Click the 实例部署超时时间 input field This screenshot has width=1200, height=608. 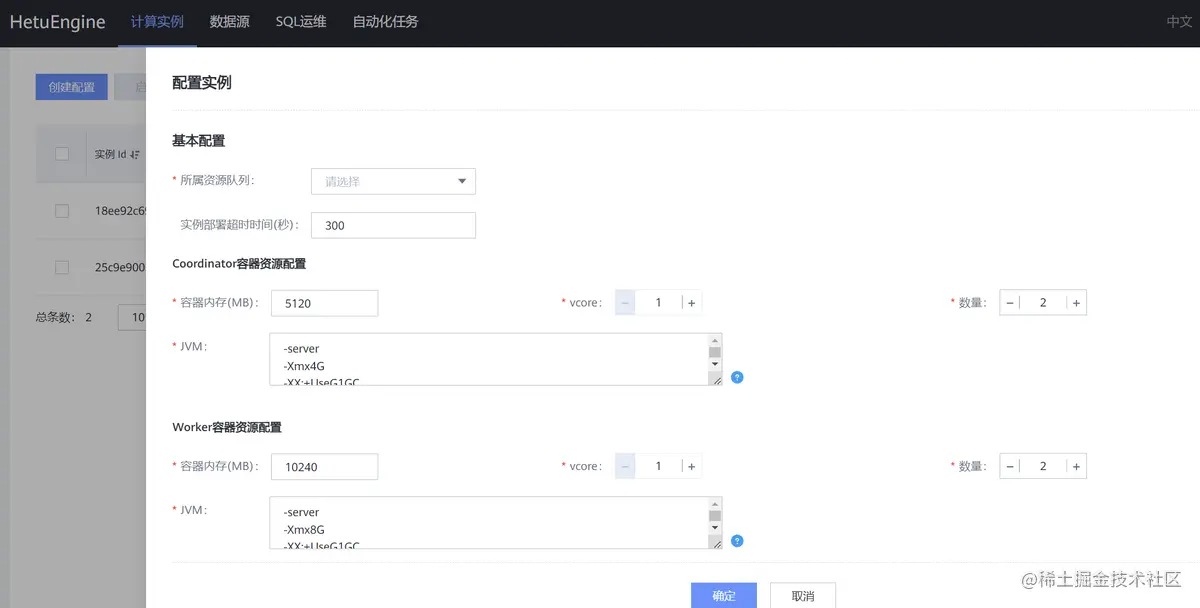393,225
